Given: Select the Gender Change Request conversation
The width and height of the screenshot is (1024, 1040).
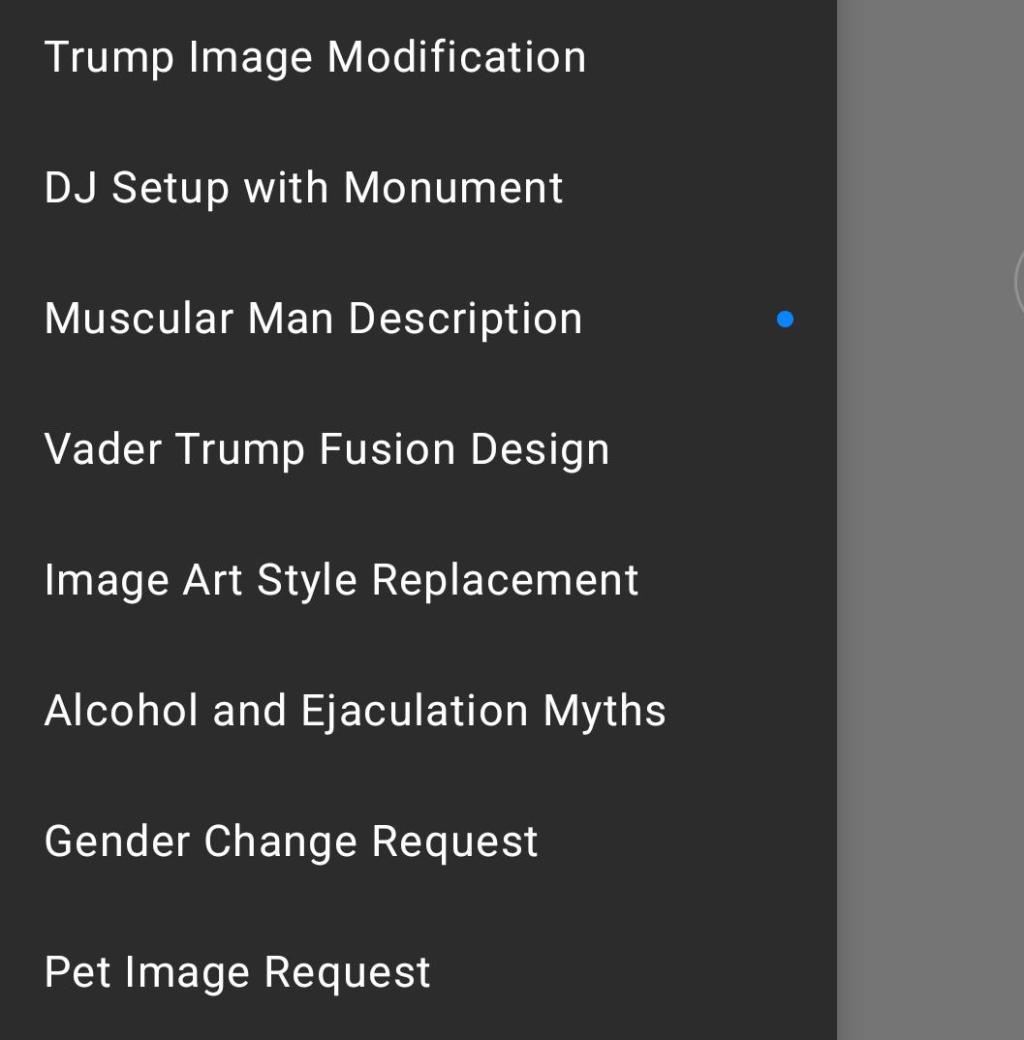Looking at the screenshot, I should point(418,841).
